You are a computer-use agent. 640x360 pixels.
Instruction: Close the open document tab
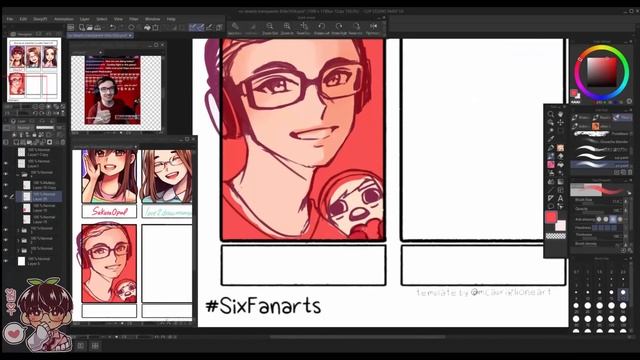pos(130,36)
